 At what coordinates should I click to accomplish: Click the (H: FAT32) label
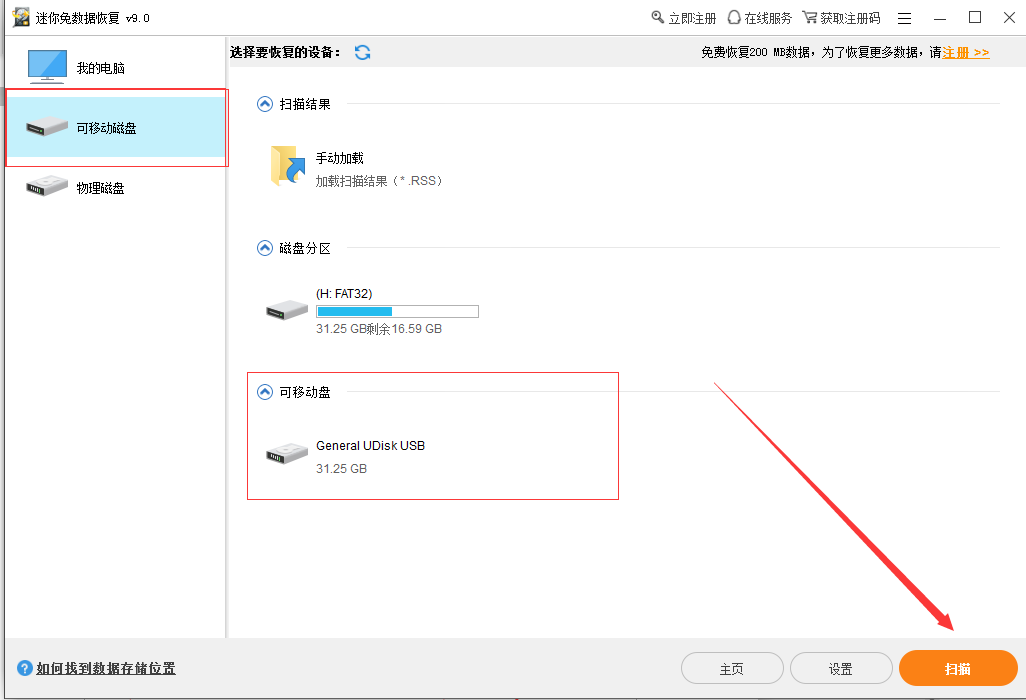[344, 294]
